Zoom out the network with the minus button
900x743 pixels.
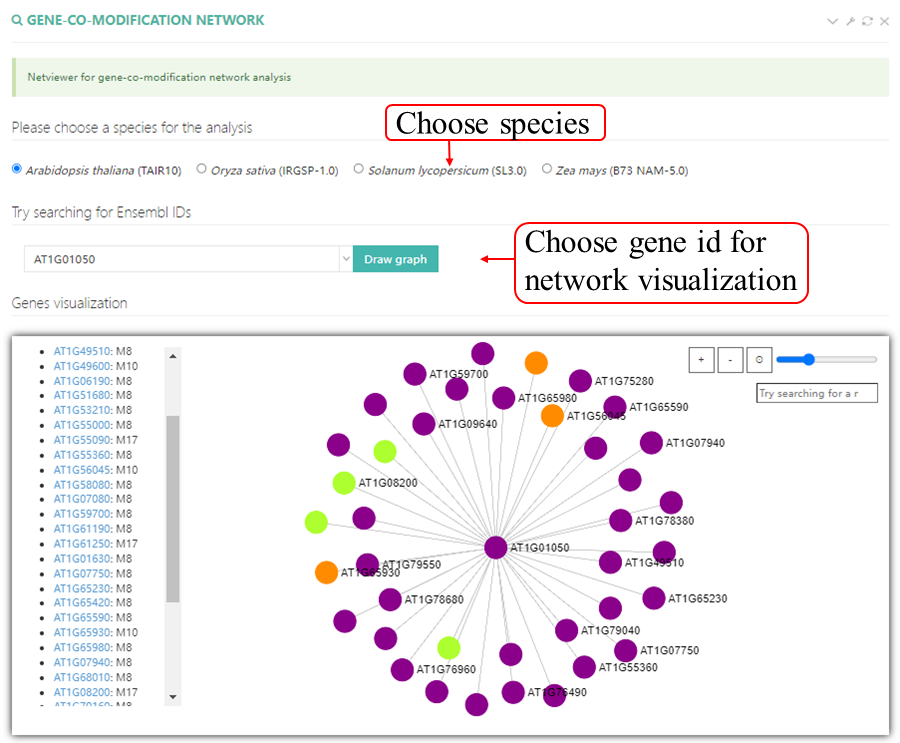731,360
